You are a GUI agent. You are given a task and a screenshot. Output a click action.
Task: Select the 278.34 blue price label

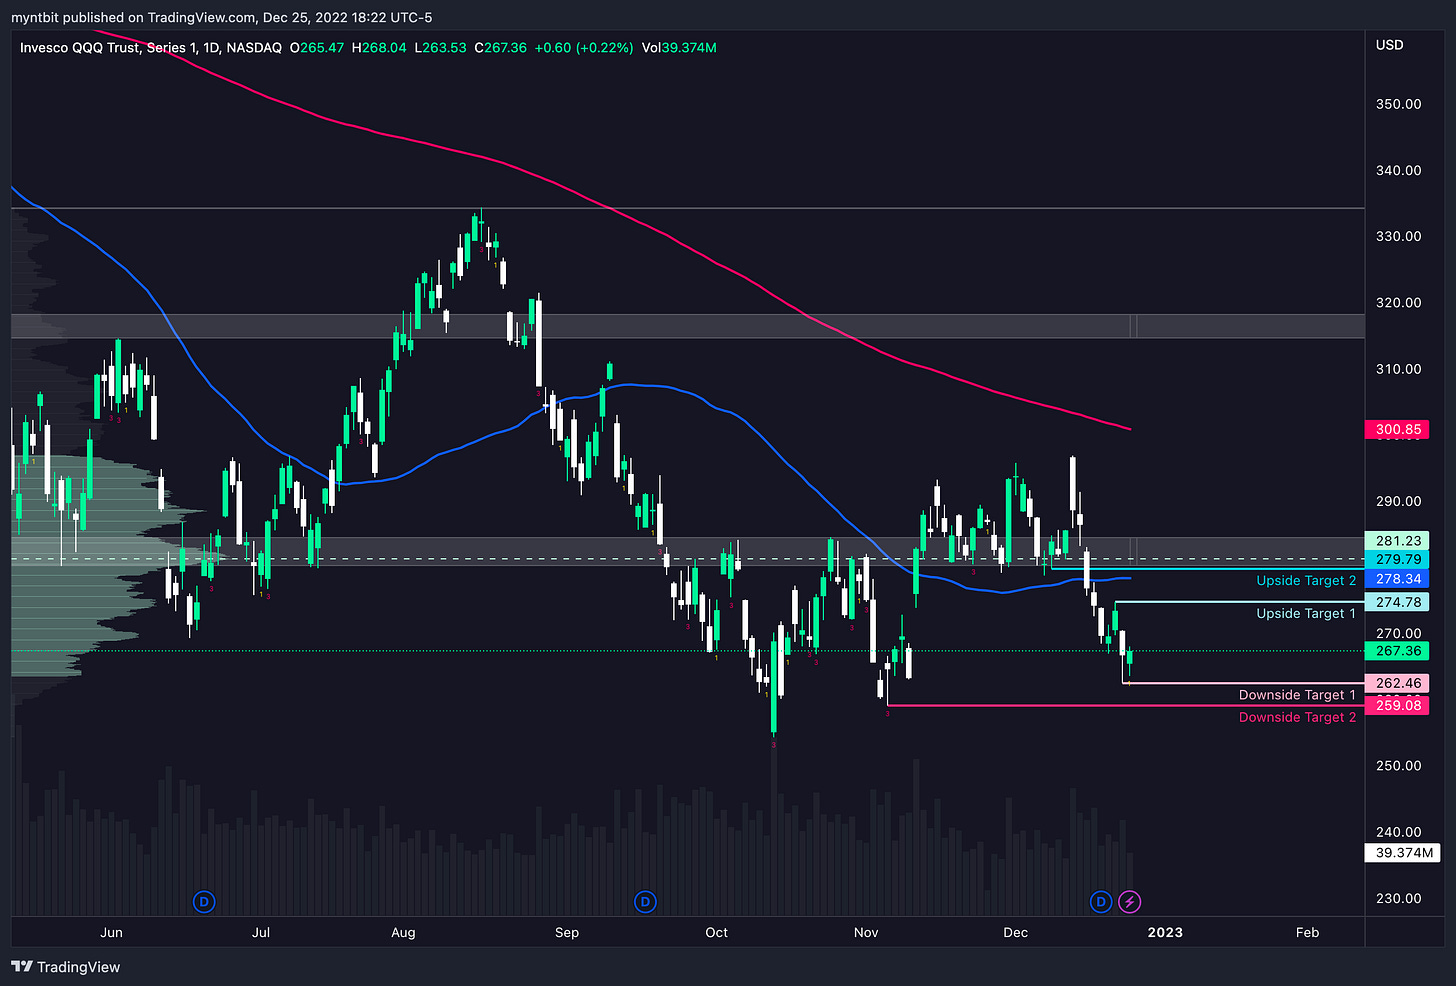pyautogui.click(x=1397, y=579)
